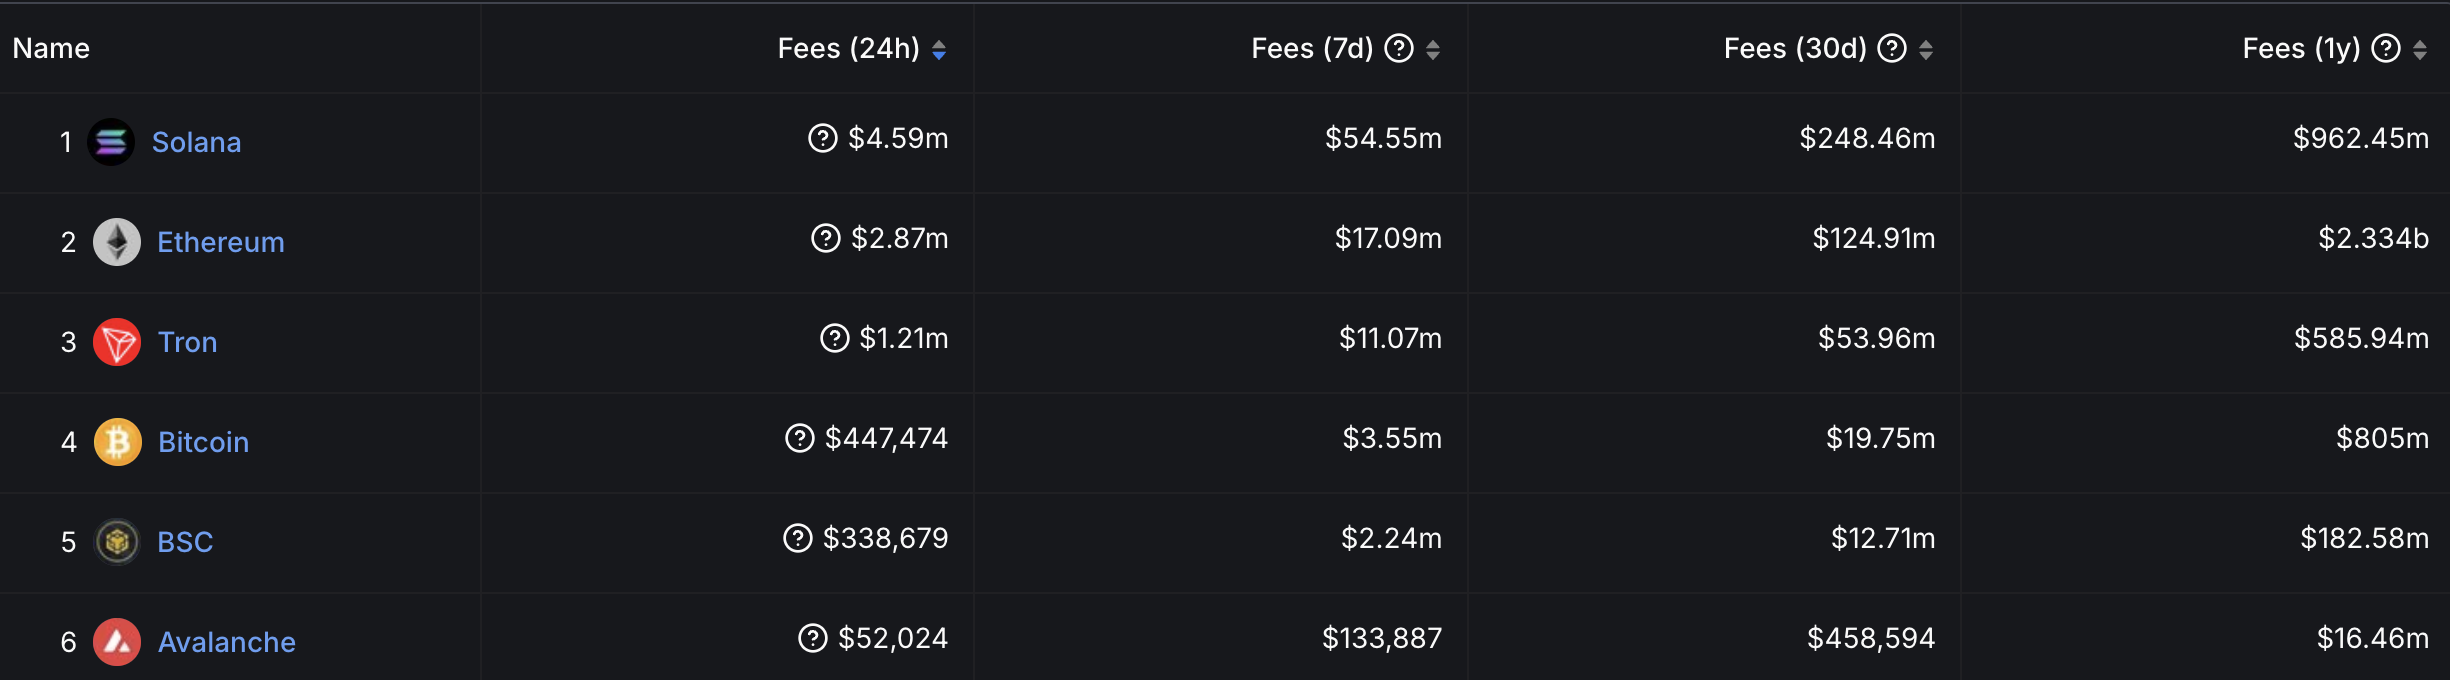Click the Avalanche logo icon
Image resolution: width=2450 pixels, height=680 pixels.
pyautogui.click(x=117, y=642)
